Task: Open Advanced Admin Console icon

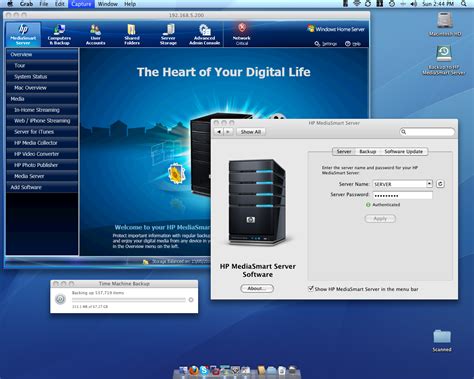Action: pyautogui.click(x=205, y=34)
